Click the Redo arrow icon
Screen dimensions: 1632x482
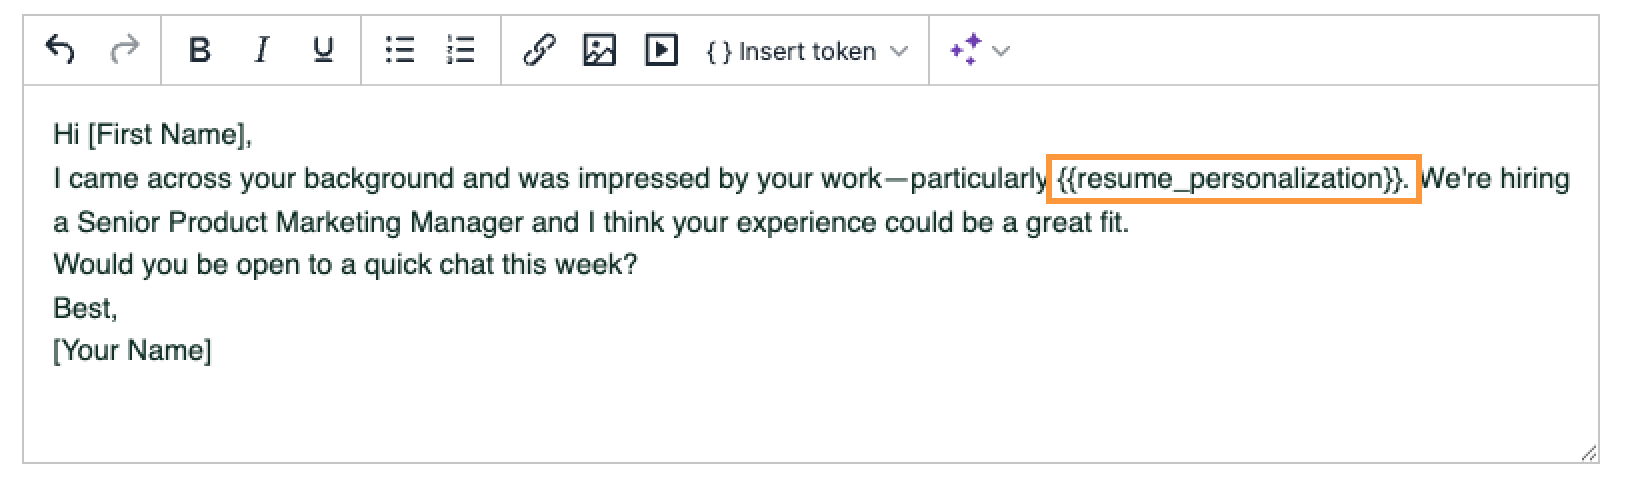[123, 50]
